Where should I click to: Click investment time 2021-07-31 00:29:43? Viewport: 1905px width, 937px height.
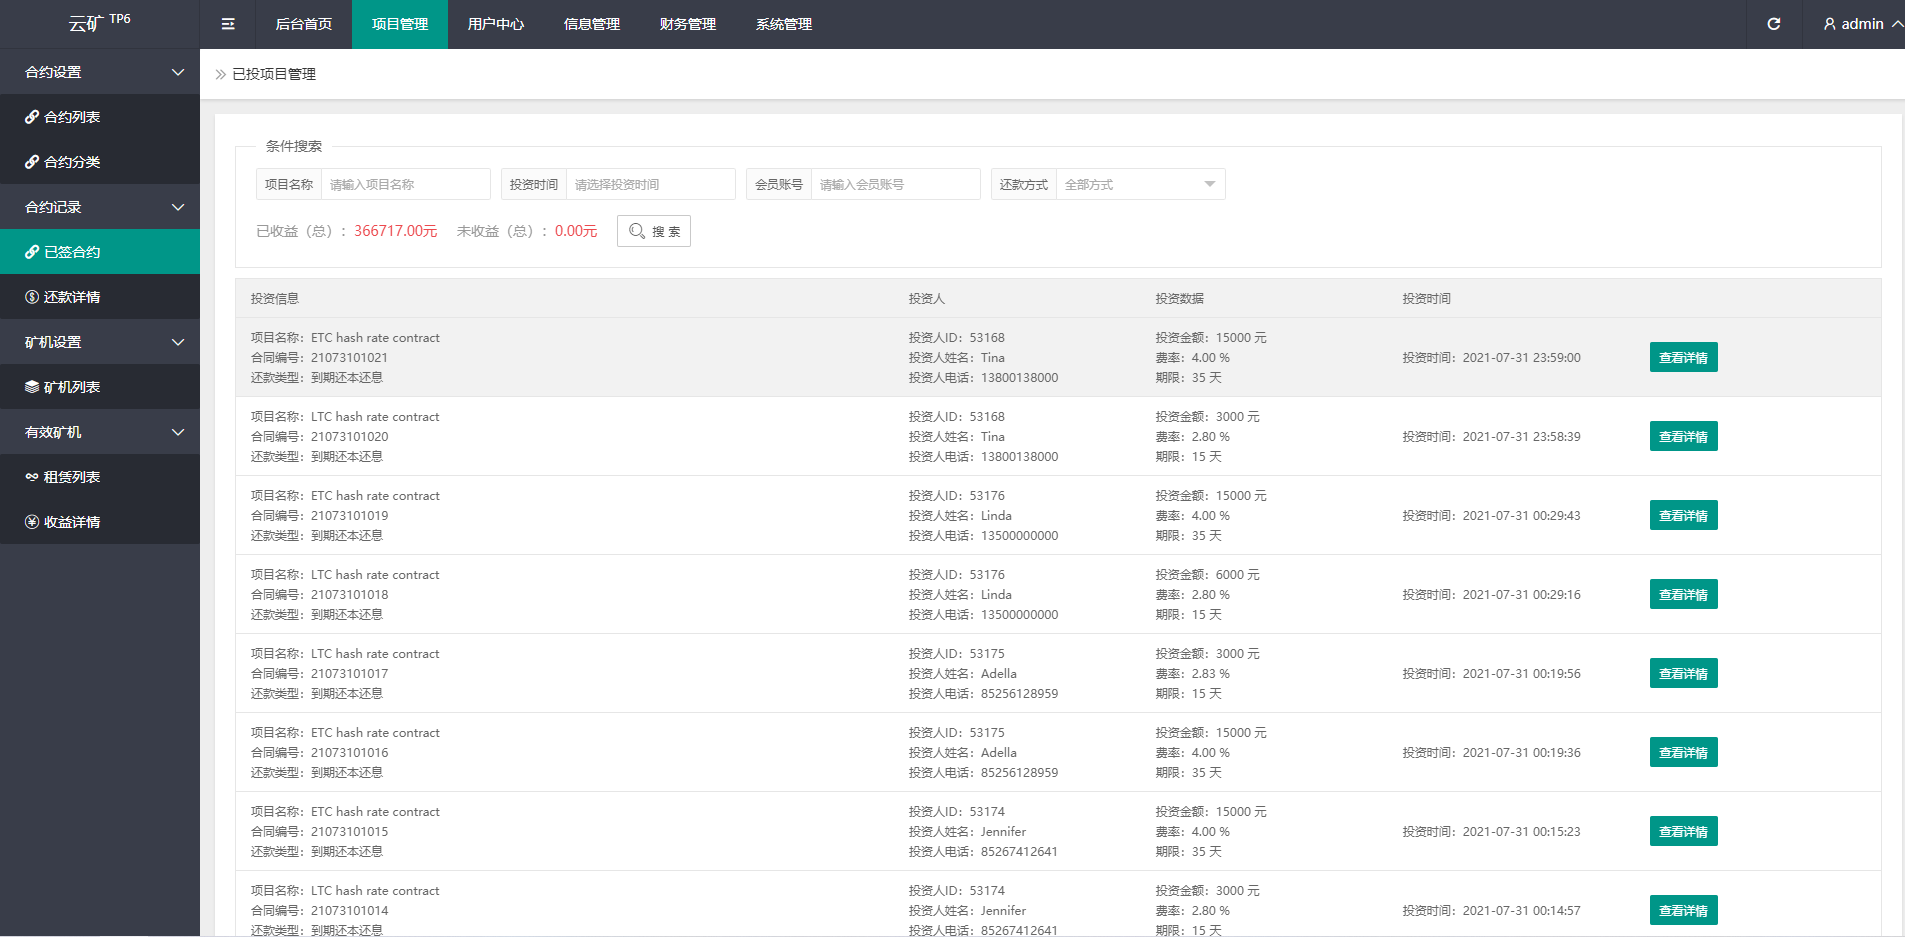(x=1522, y=515)
